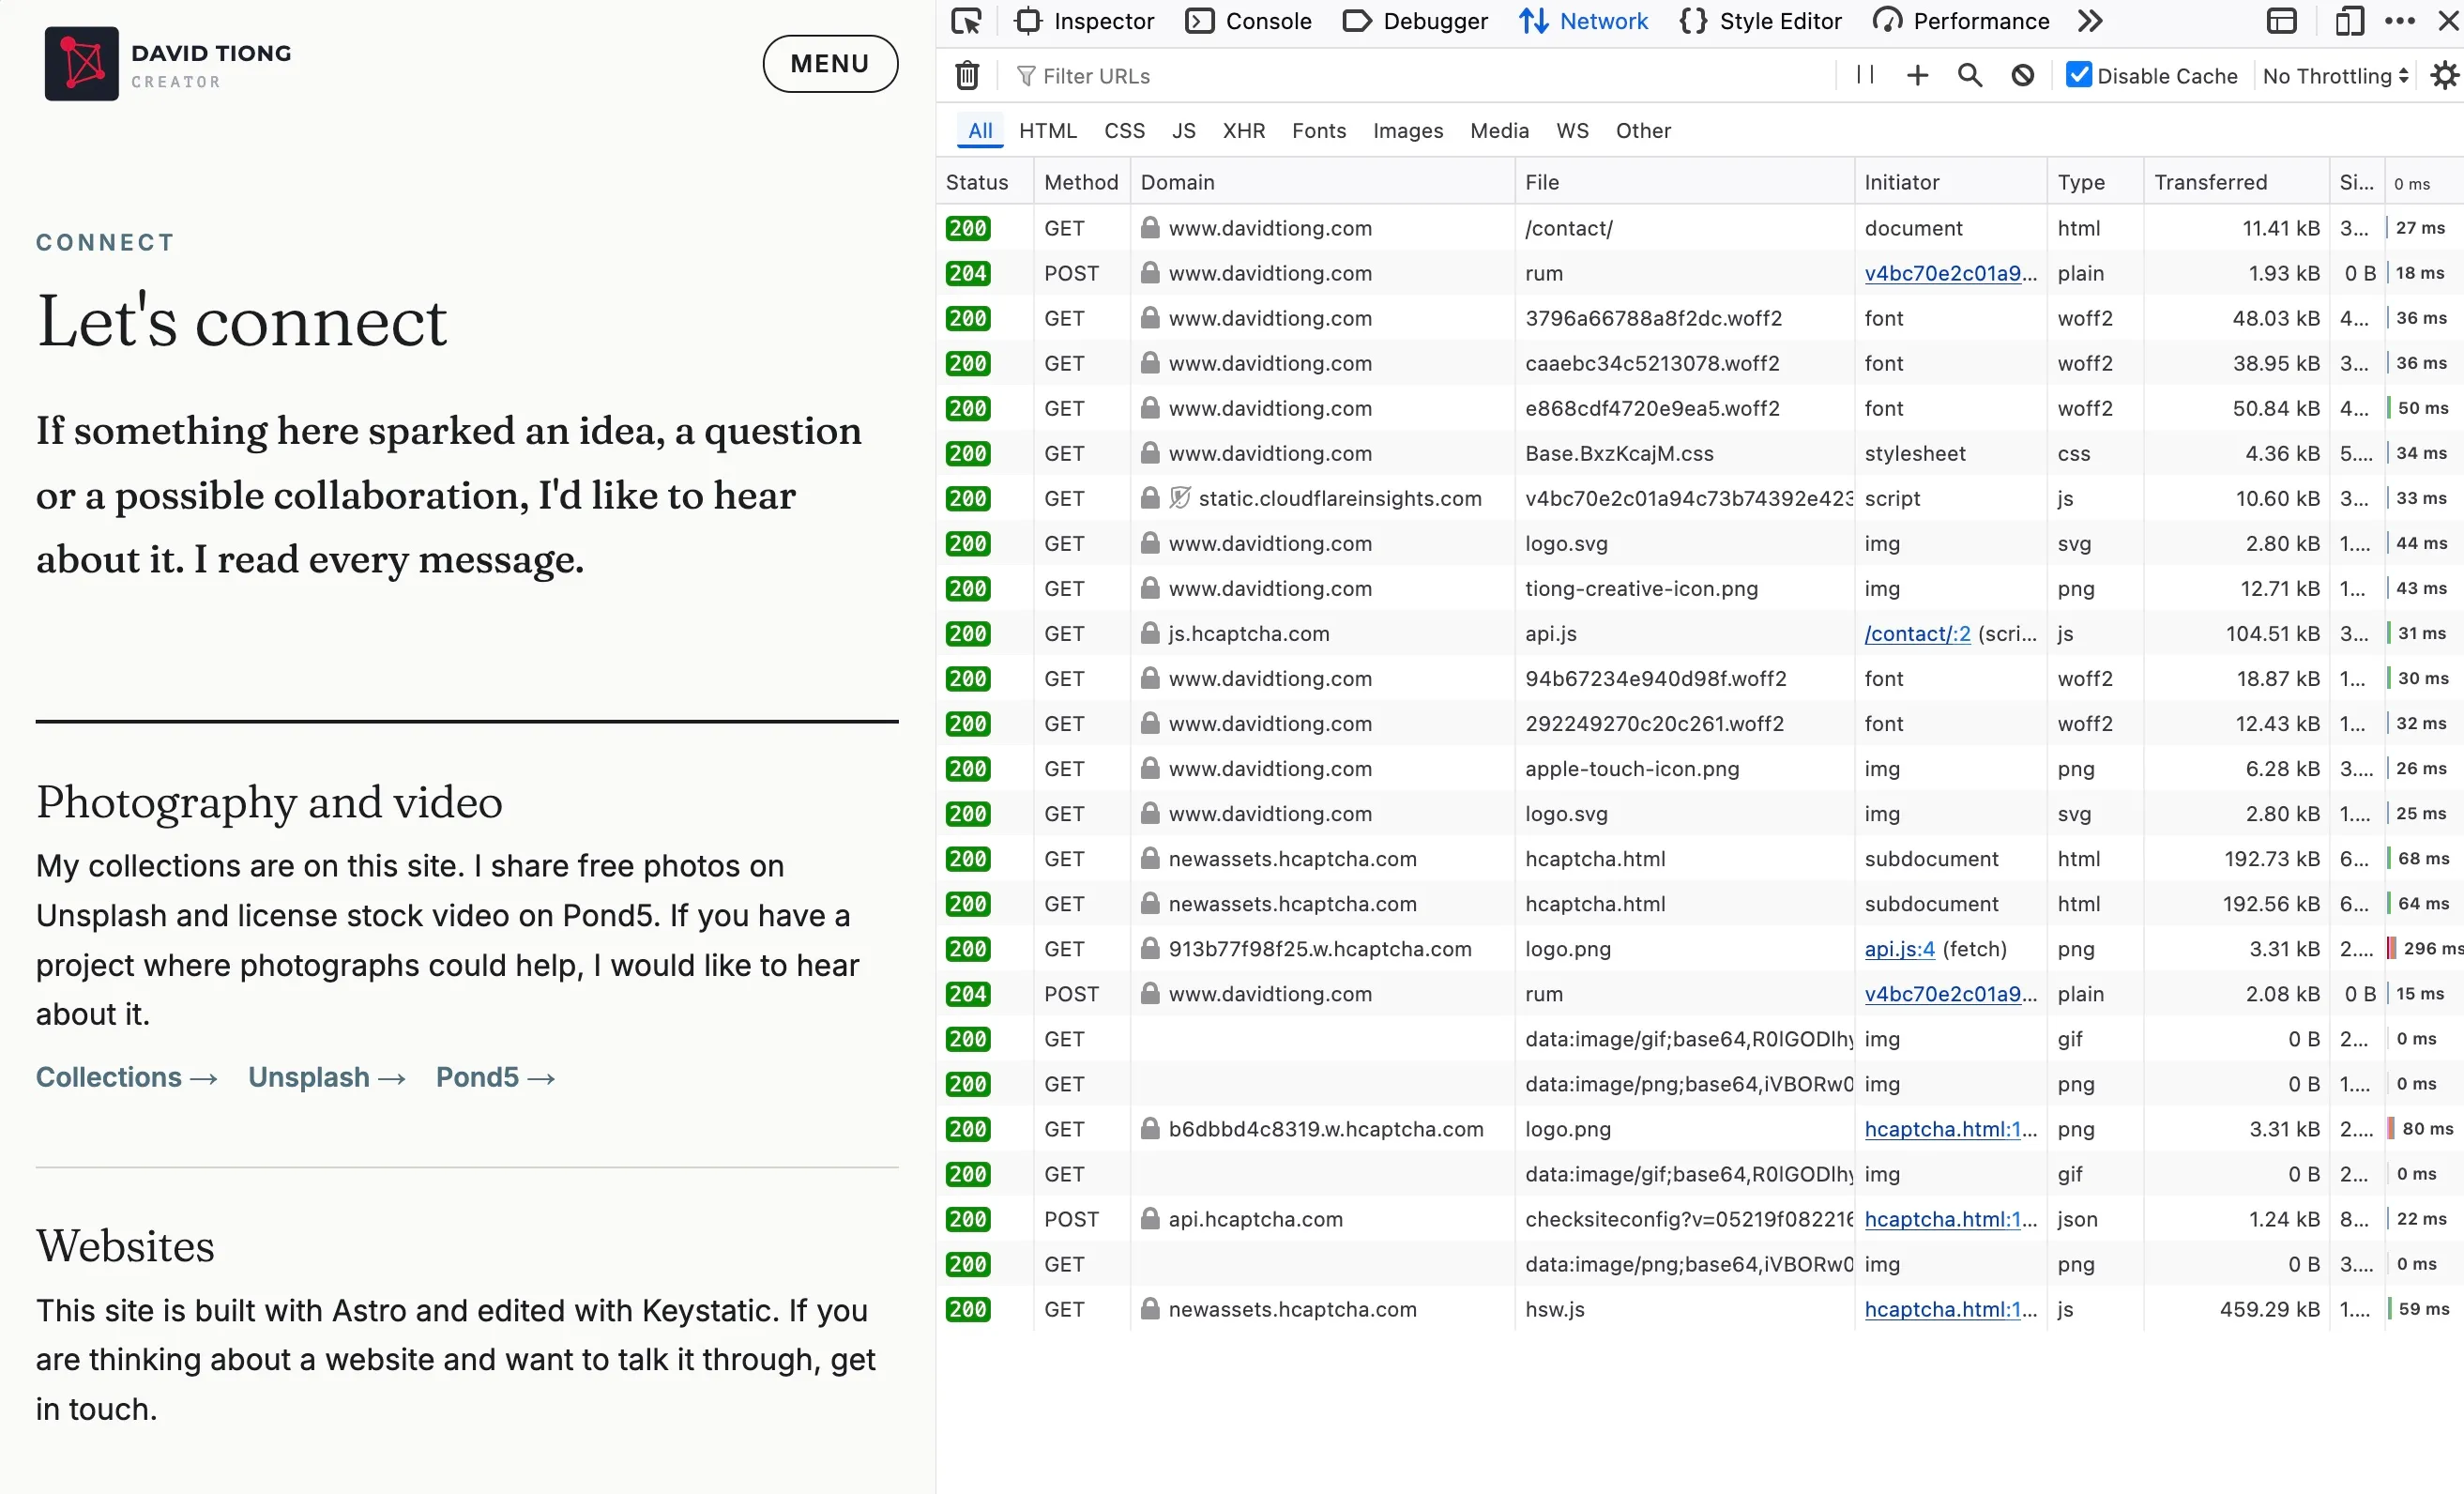Image resolution: width=2464 pixels, height=1494 pixels.
Task: Follow the Pond5 link
Action: [496, 1077]
